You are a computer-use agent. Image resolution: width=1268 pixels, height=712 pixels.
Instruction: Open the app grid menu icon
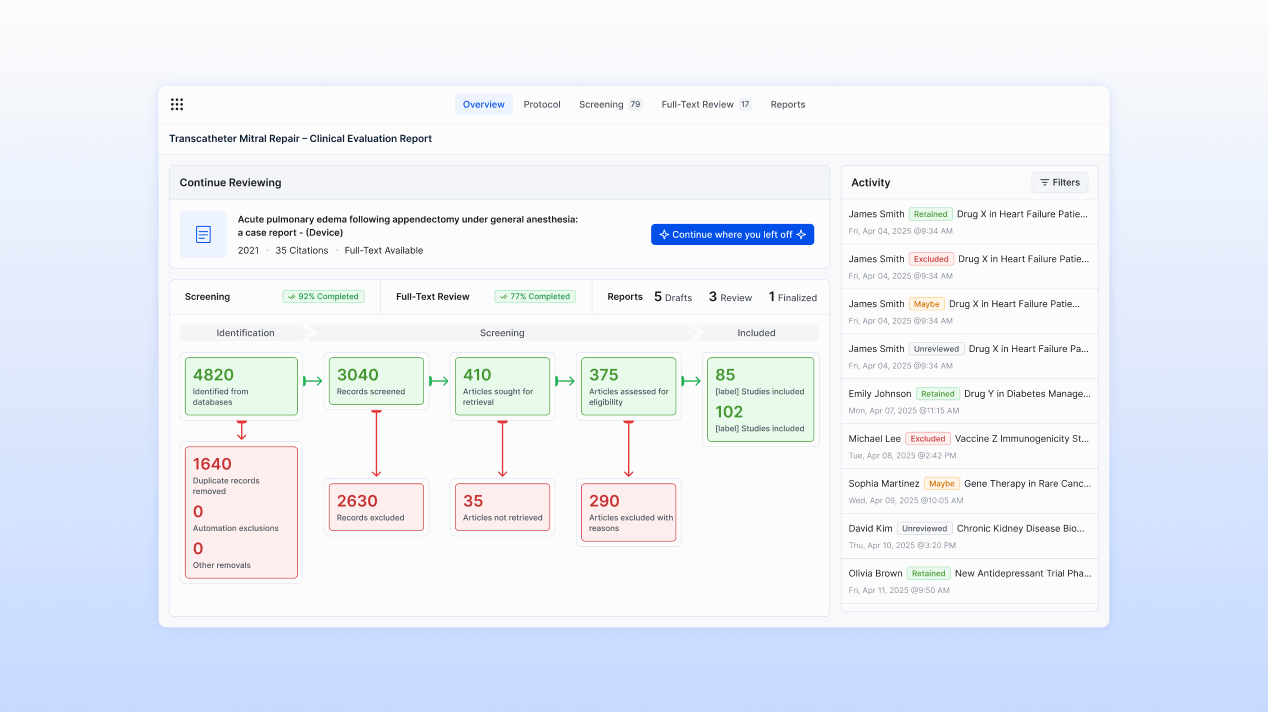coord(177,104)
